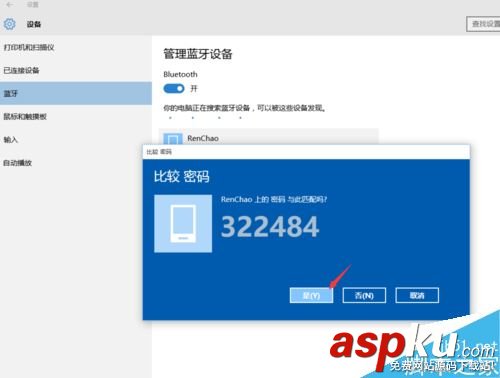Click the No (否) button
The image size is (500, 378).
[x=364, y=295]
